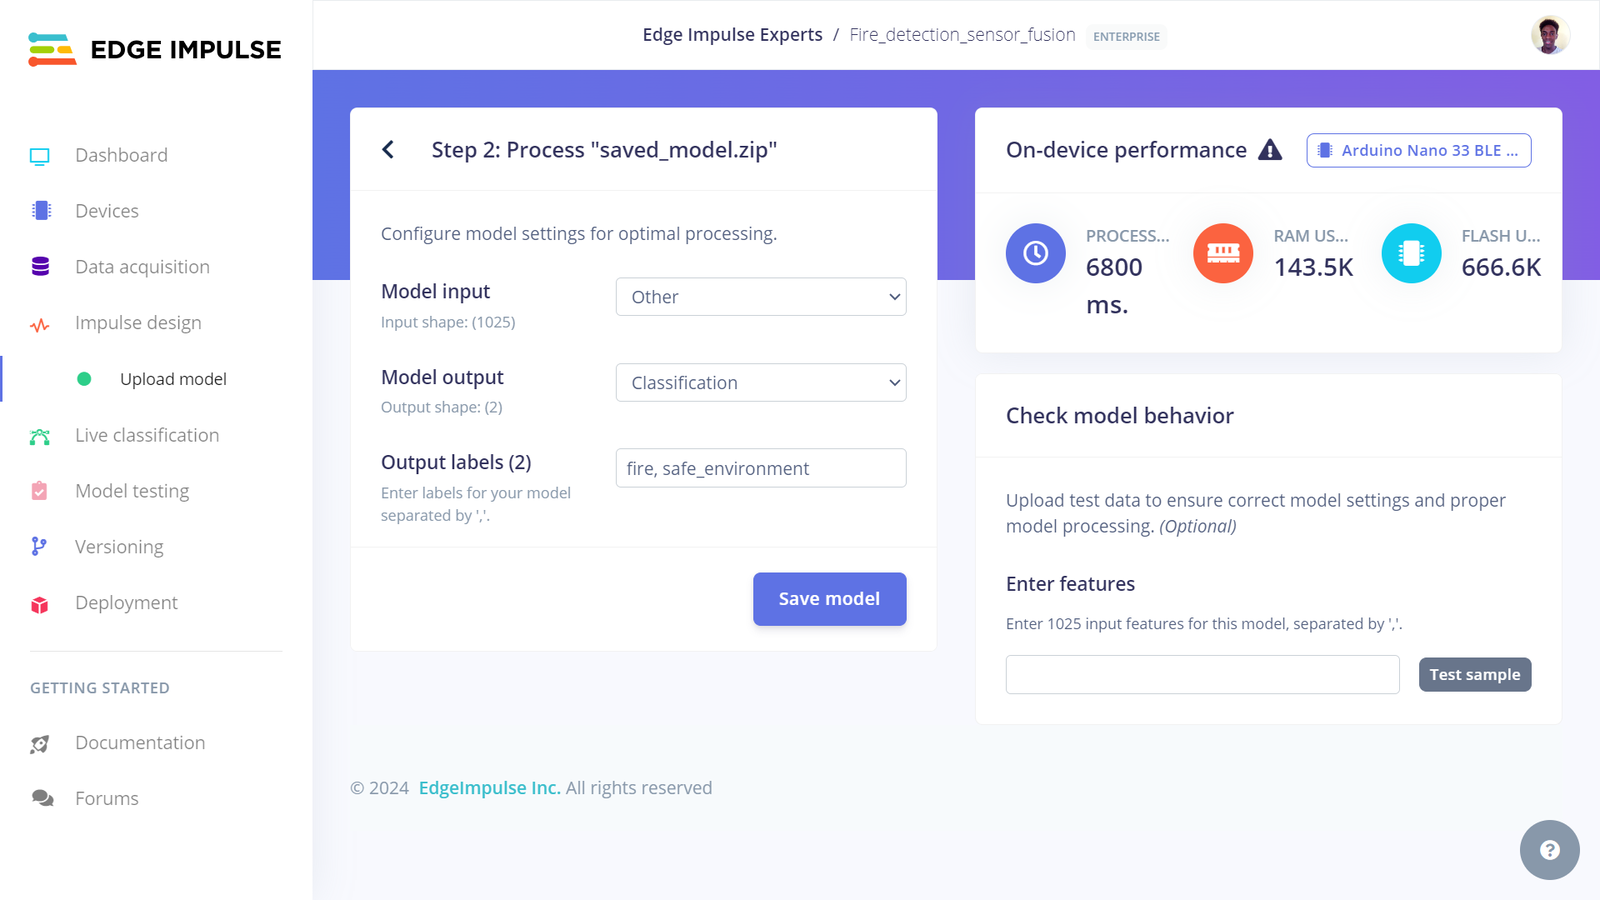1600x900 pixels.
Task: Expand the Model input dropdown
Action: click(761, 297)
